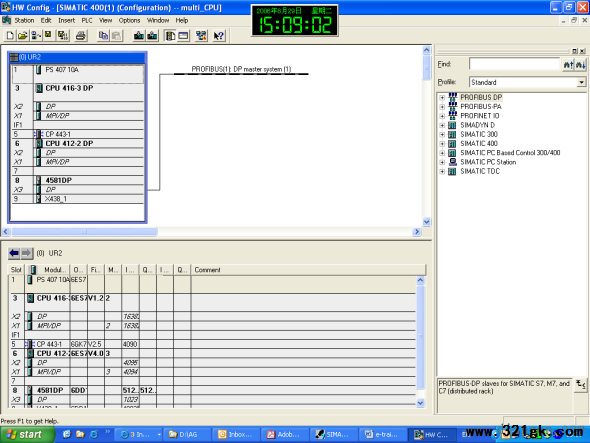590x443 pixels.
Task: Click the Print toolbar icon
Action: tap(81, 36)
